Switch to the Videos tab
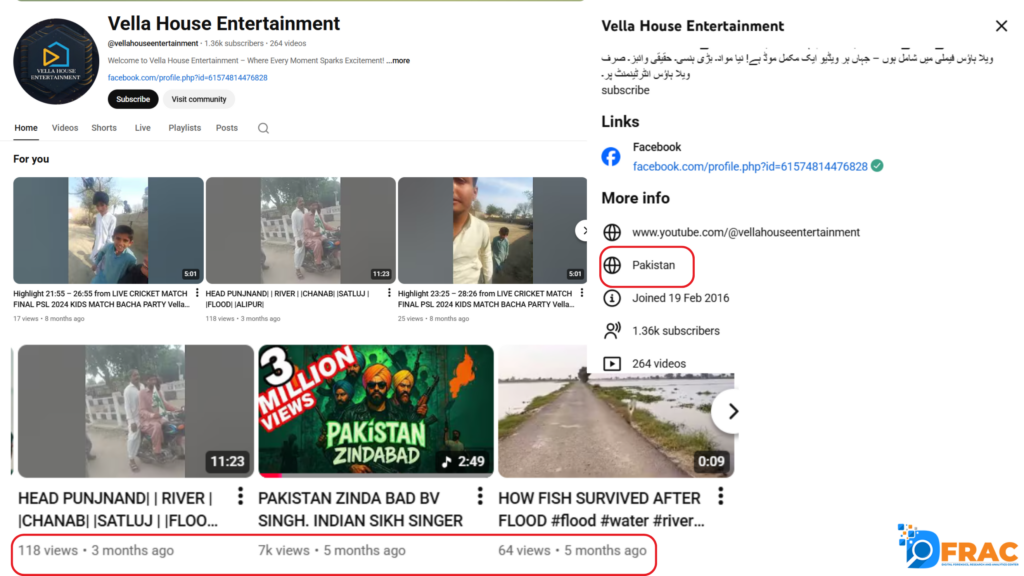The image size is (1024, 576). pos(65,128)
